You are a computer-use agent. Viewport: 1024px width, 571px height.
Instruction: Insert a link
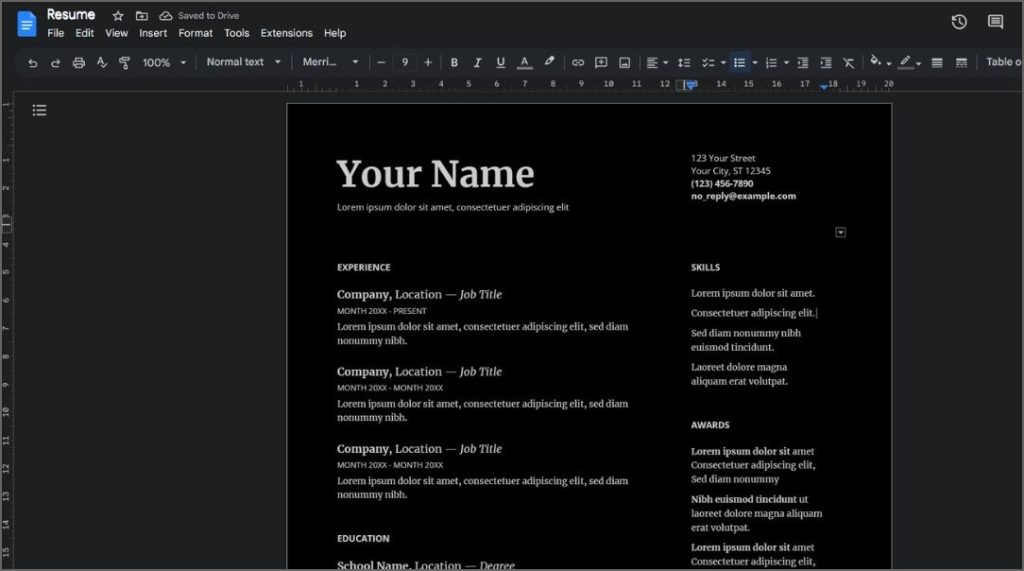(x=578, y=63)
